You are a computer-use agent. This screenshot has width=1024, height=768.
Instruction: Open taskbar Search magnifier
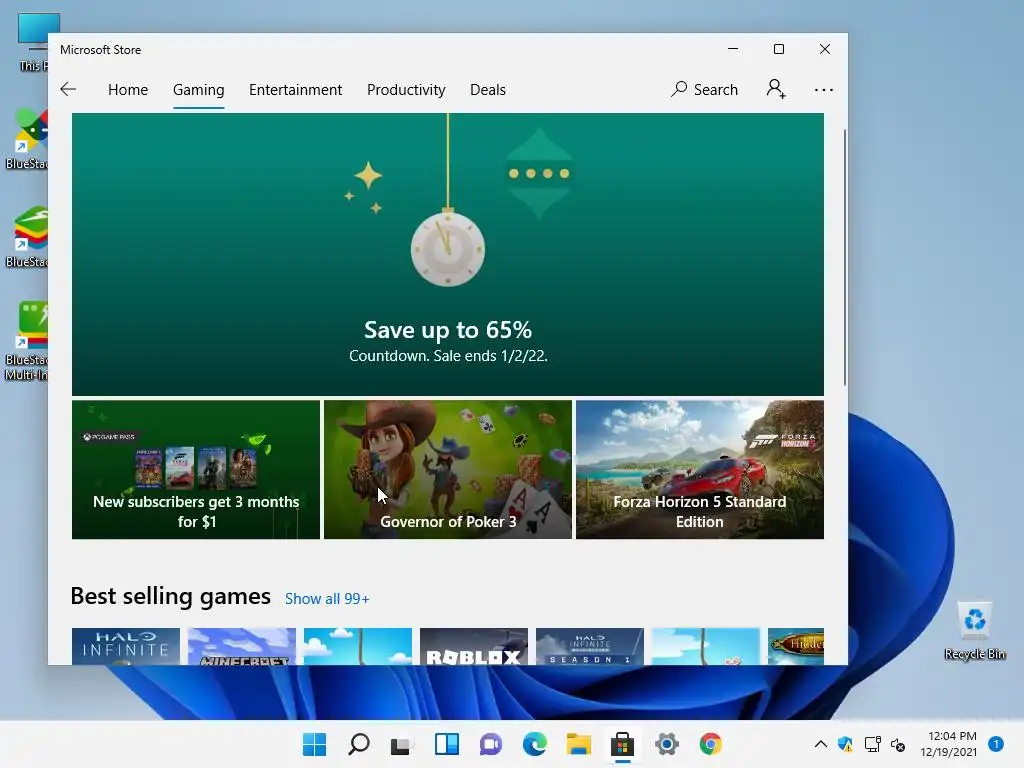point(359,744)
